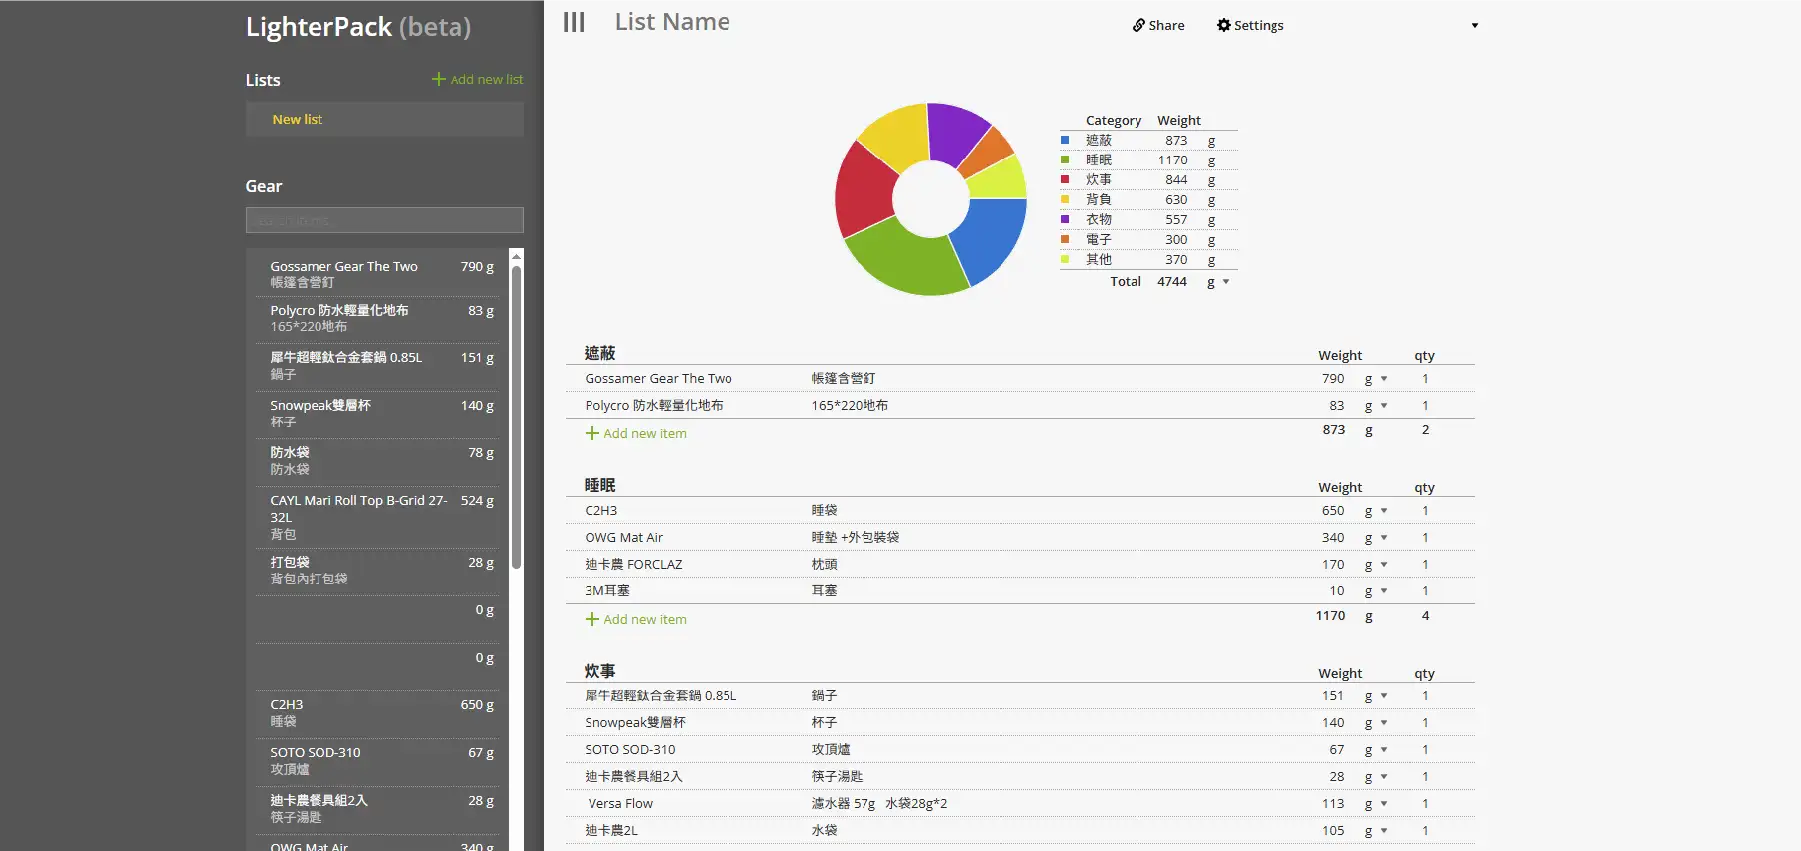Click the 165*220地布 description cell
1801x851 pixels.
(849, 406)
